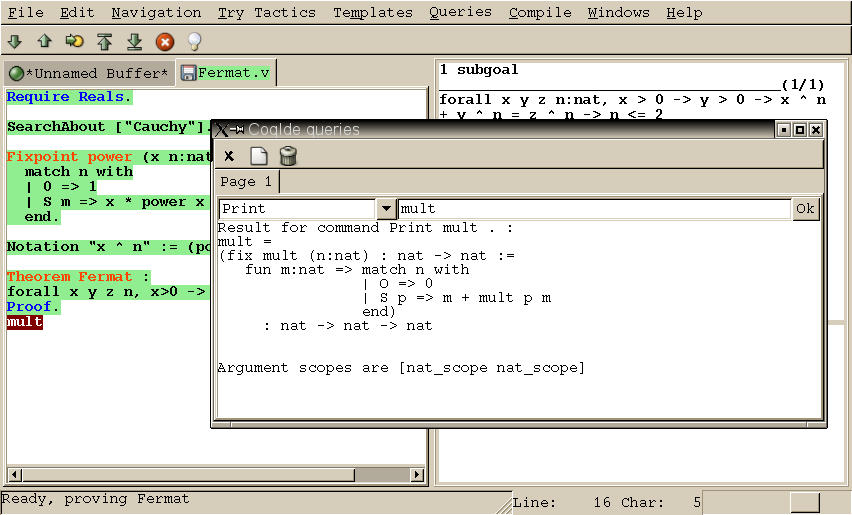Click the restart-to-top arrow icon
The image size is (852, 515).
(104, 42)
